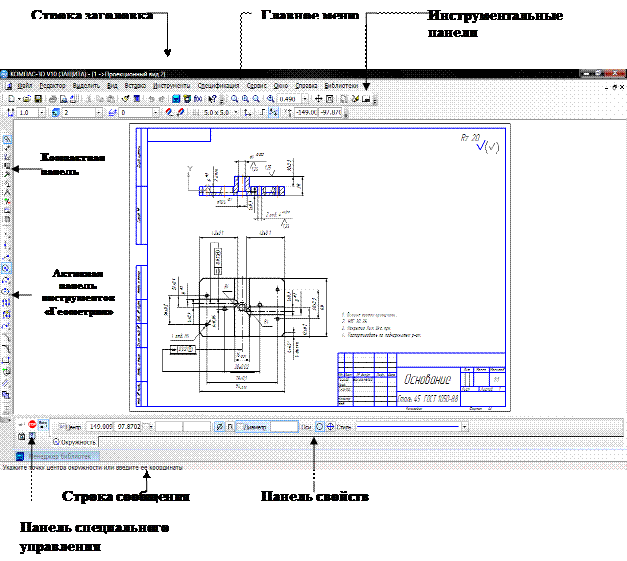Open the Инструменты menu
The width and height of the screenshot is (627, 561).
[x=172, y=86]
